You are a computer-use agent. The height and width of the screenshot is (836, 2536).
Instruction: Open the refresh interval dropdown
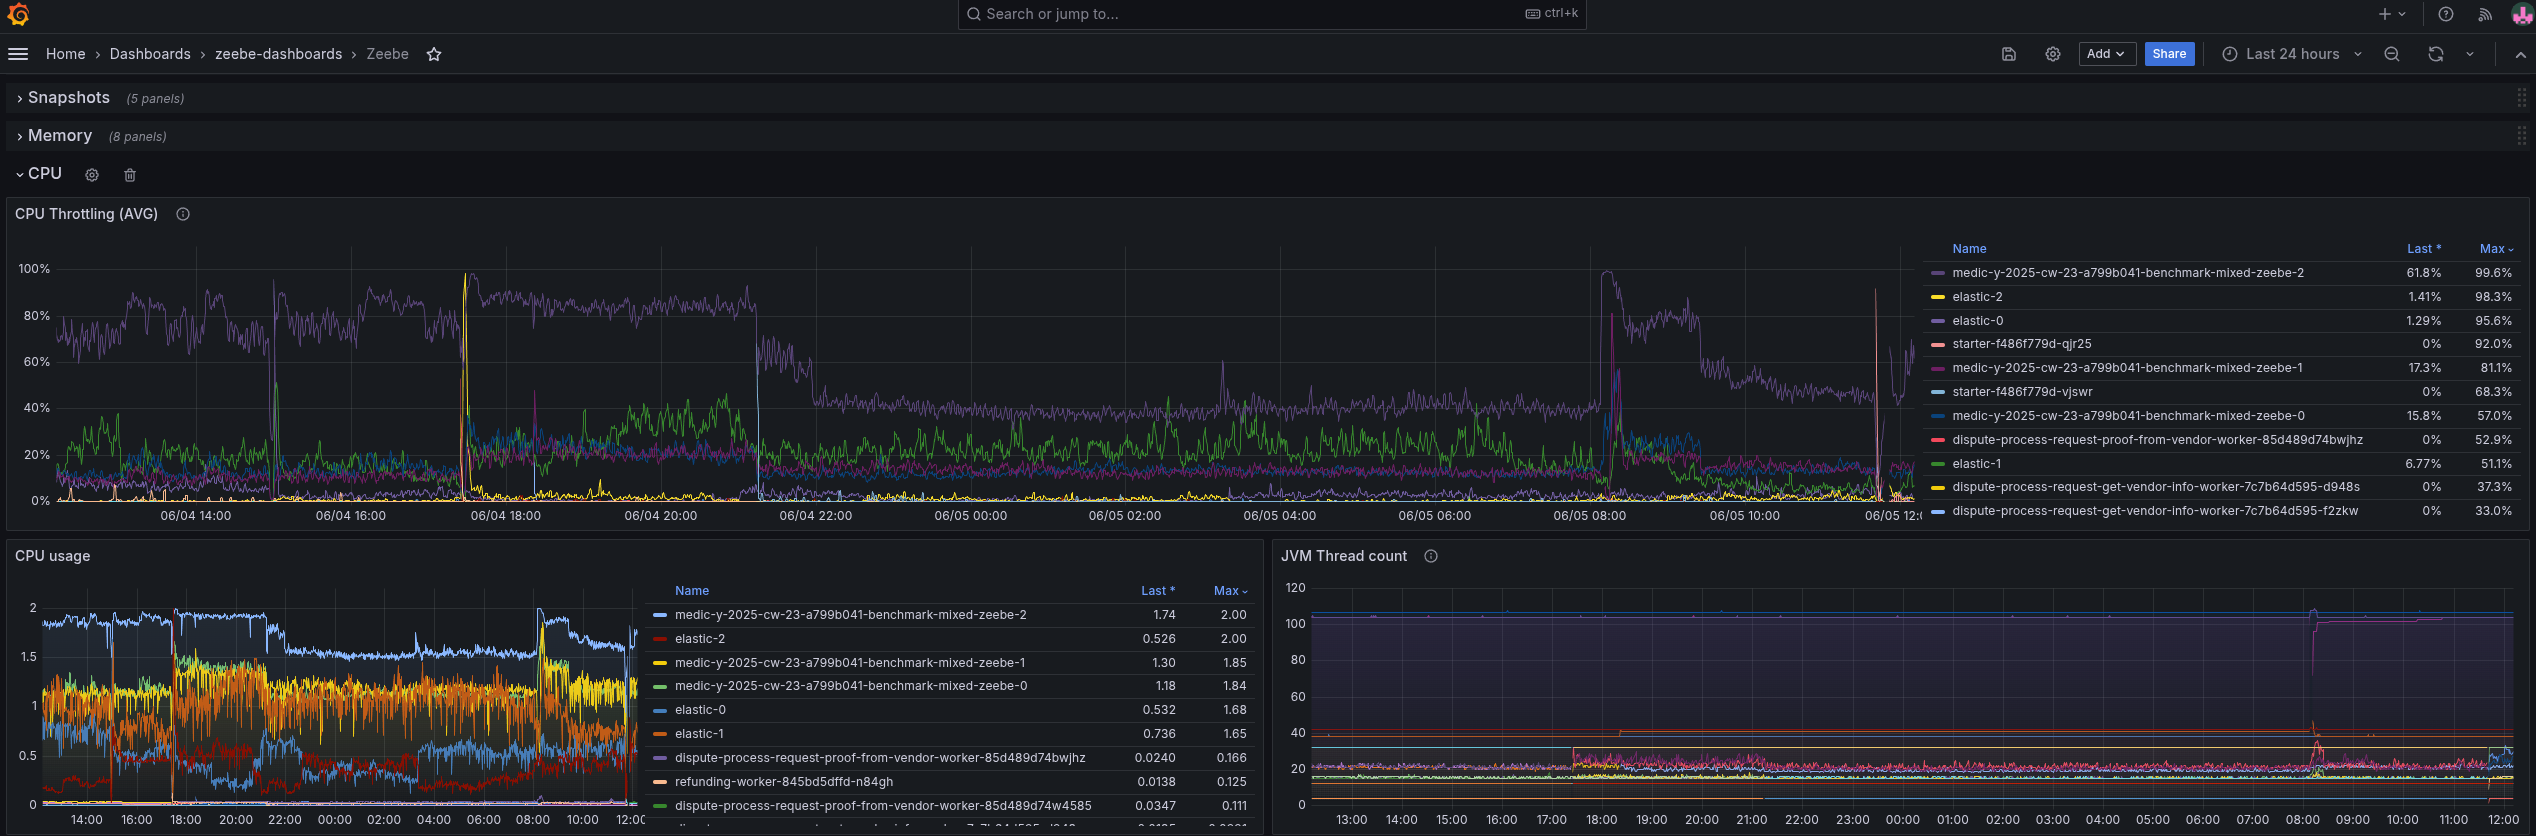click(2470, 54)
